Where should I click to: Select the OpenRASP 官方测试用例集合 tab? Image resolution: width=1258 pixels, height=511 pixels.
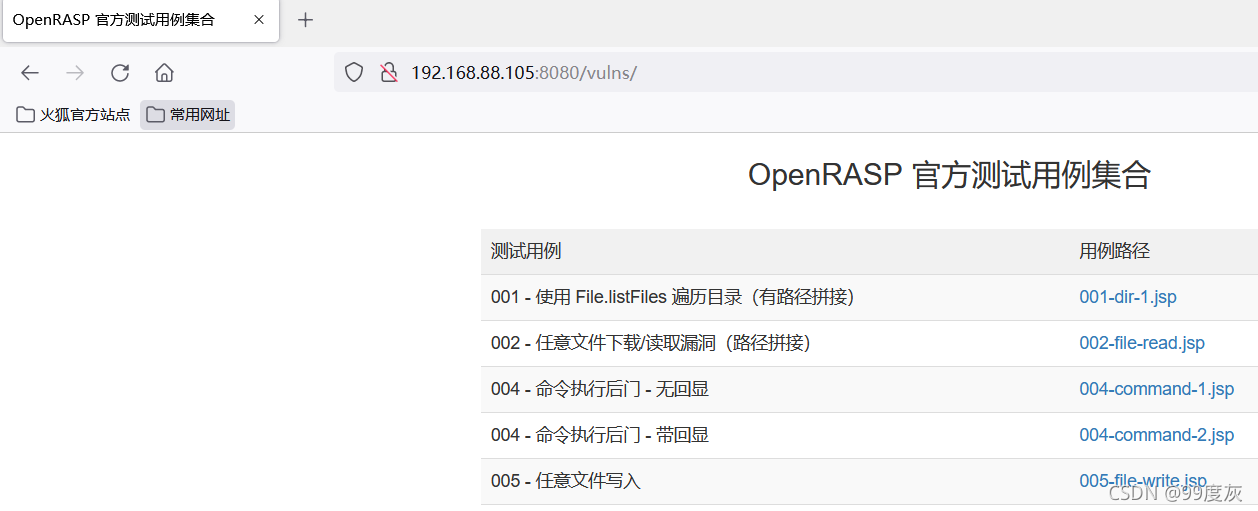point(141,20)
